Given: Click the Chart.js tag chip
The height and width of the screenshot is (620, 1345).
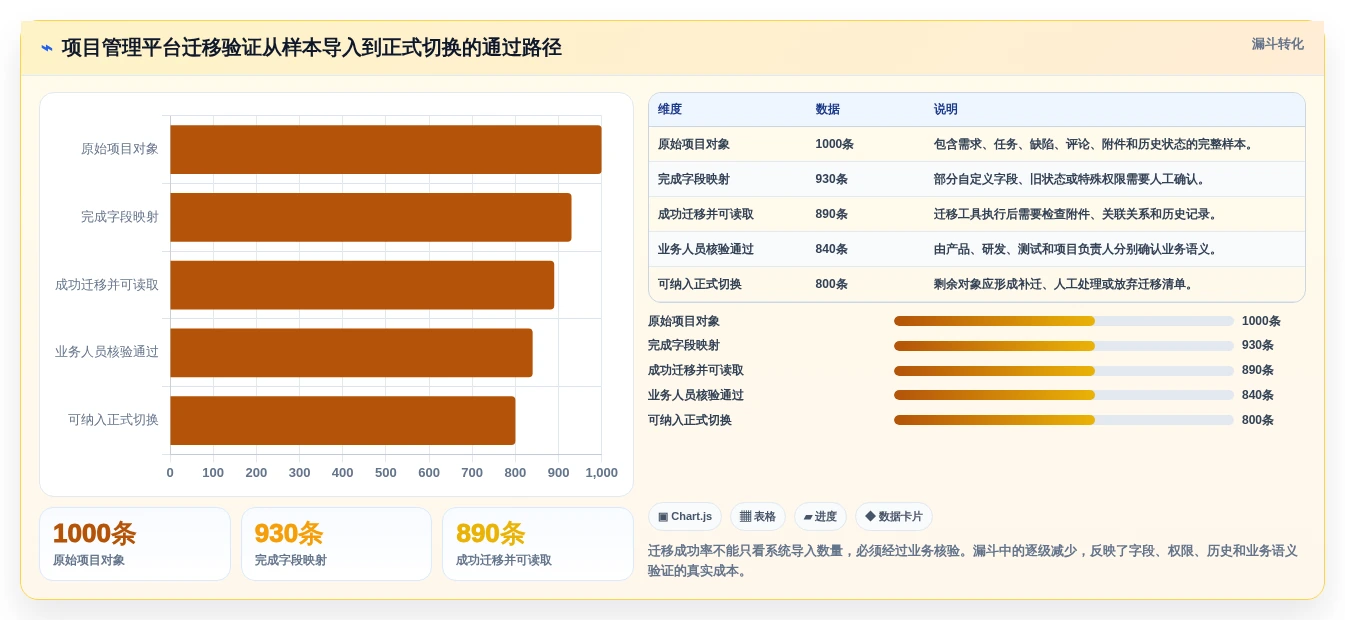Looking at the screenshot, I should pos(685,516).
